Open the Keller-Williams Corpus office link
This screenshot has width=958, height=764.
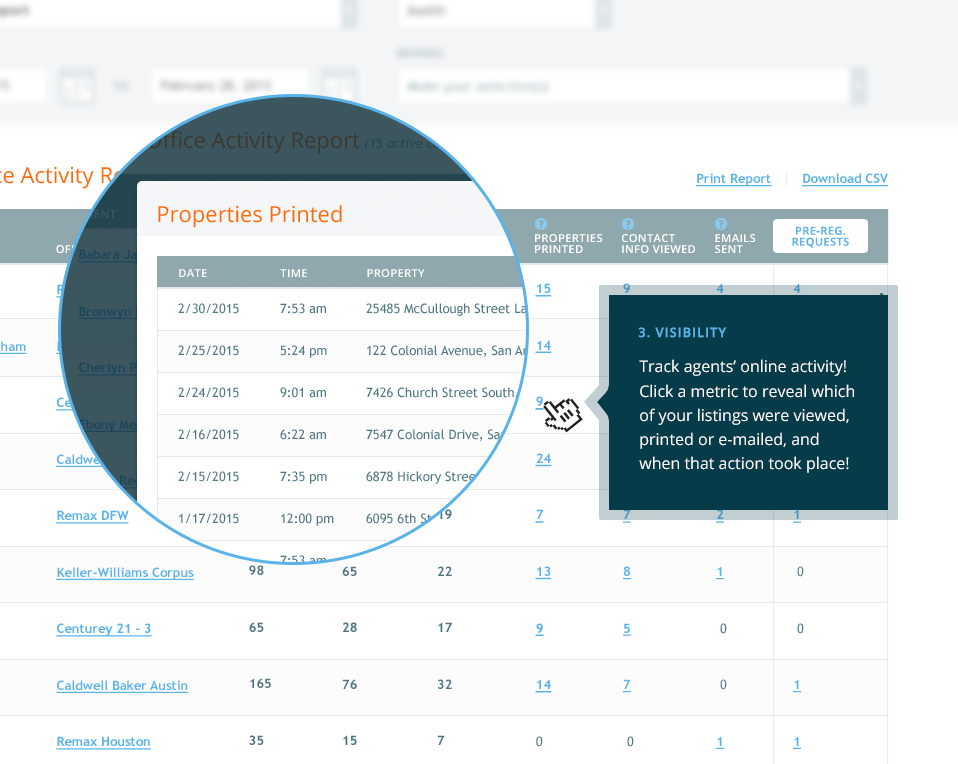pyautogui.click(x=125, y=573)
